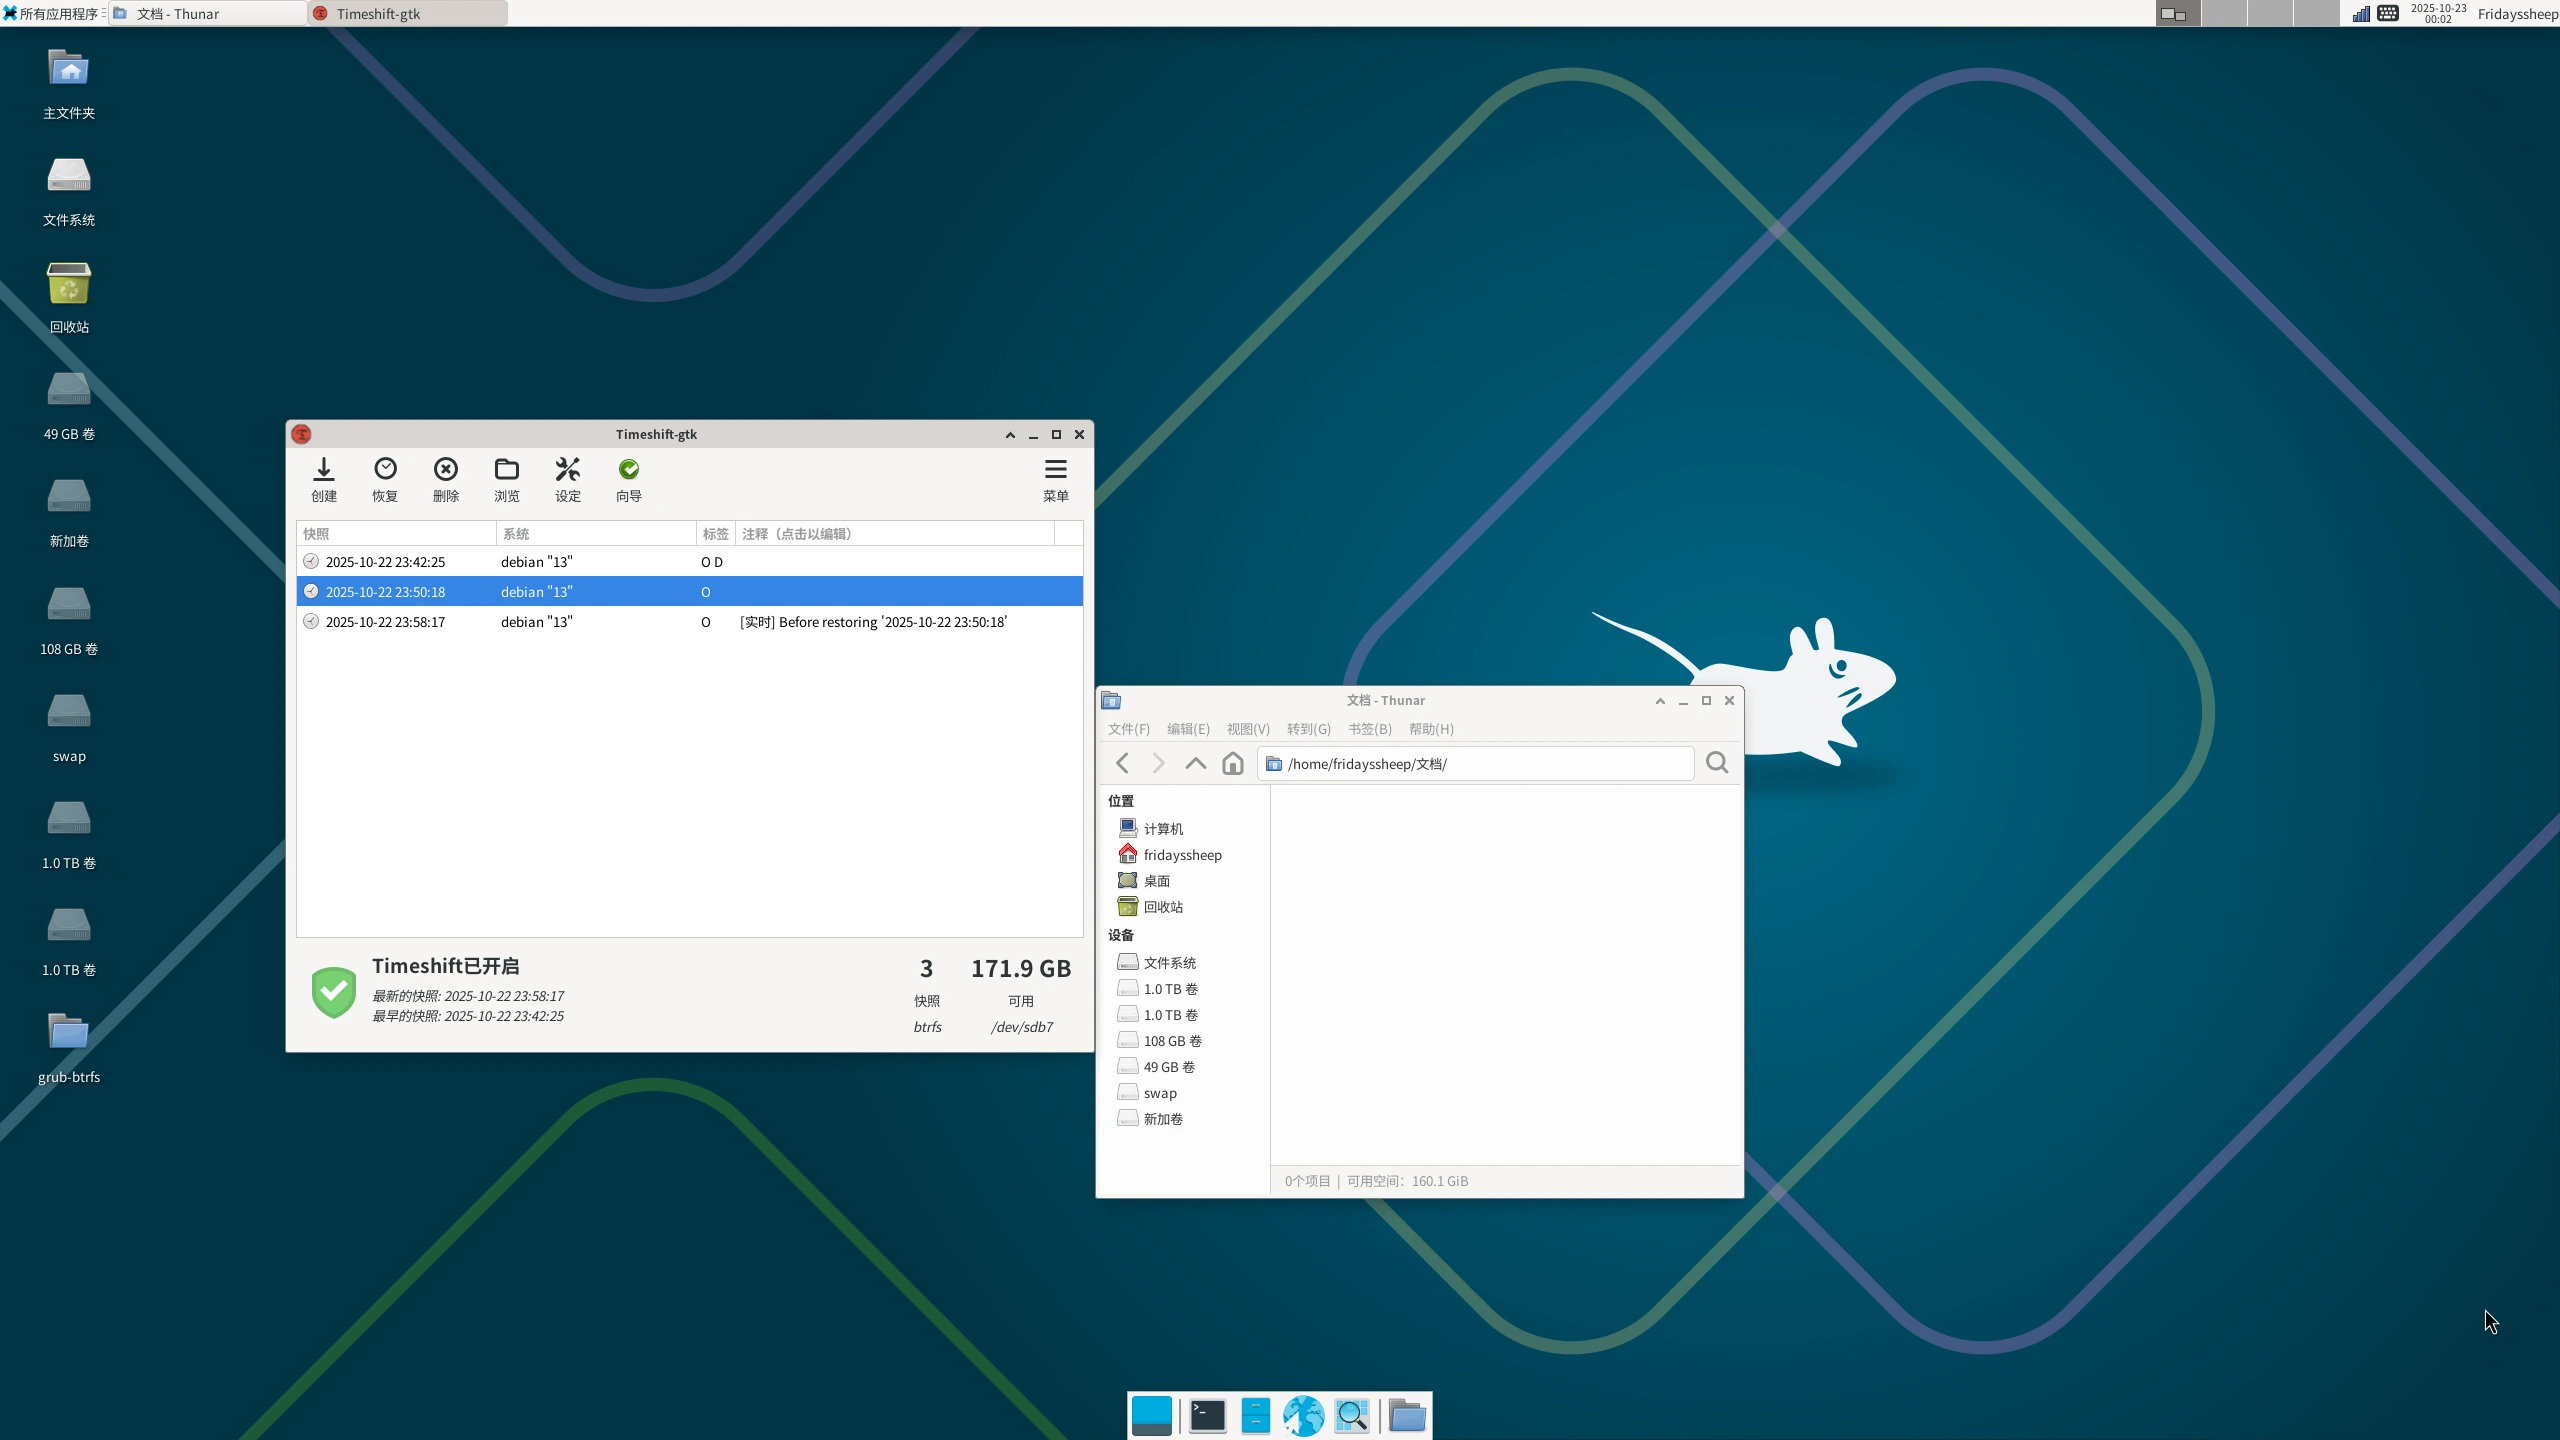This screenshot has height=1440, width=2560.
Task: Open the 转到 menu in Thunar
Action: pyautogui.click(x=1309, y=729)
